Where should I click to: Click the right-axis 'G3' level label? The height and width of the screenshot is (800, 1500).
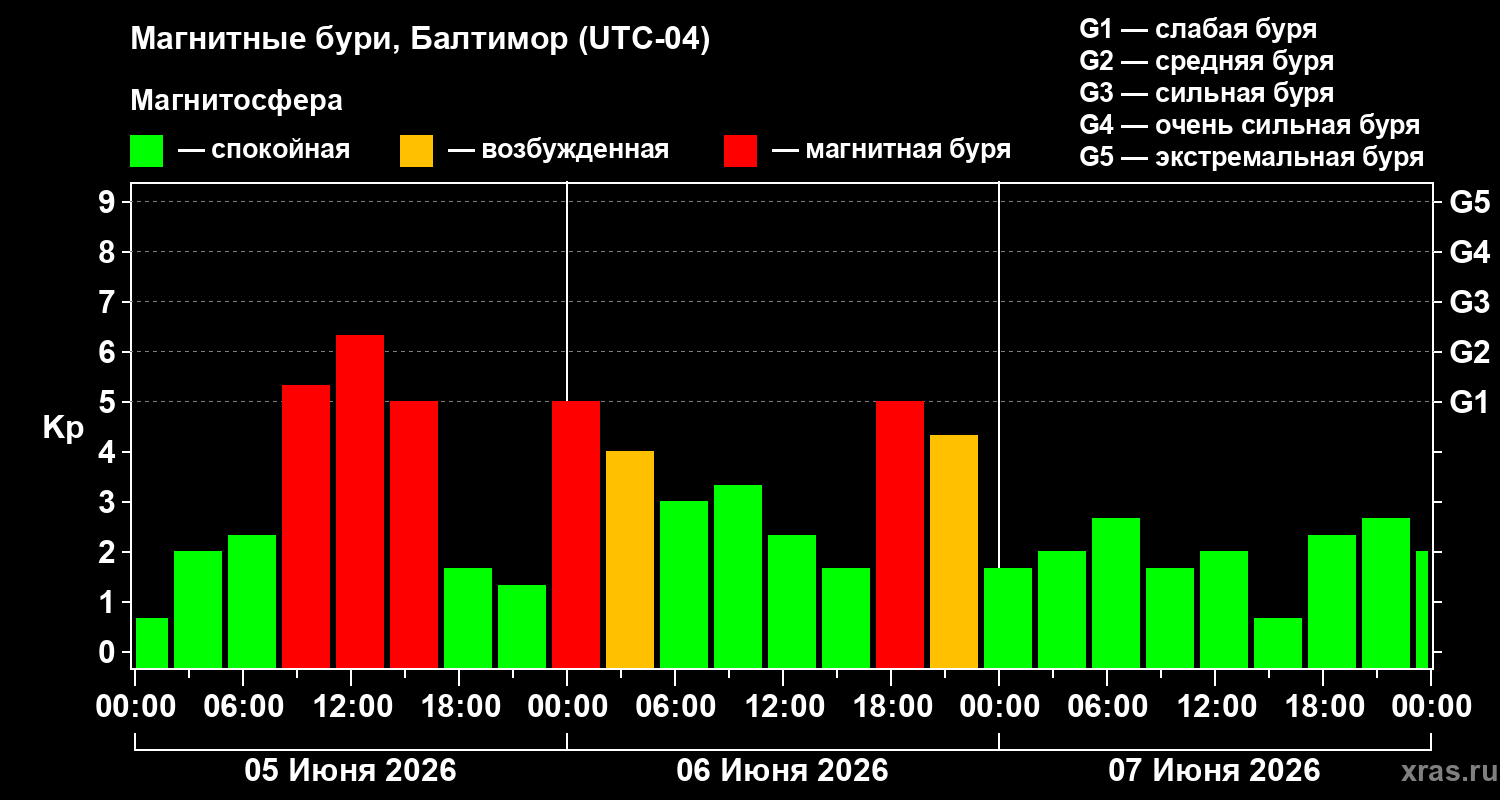(1470, 302)
